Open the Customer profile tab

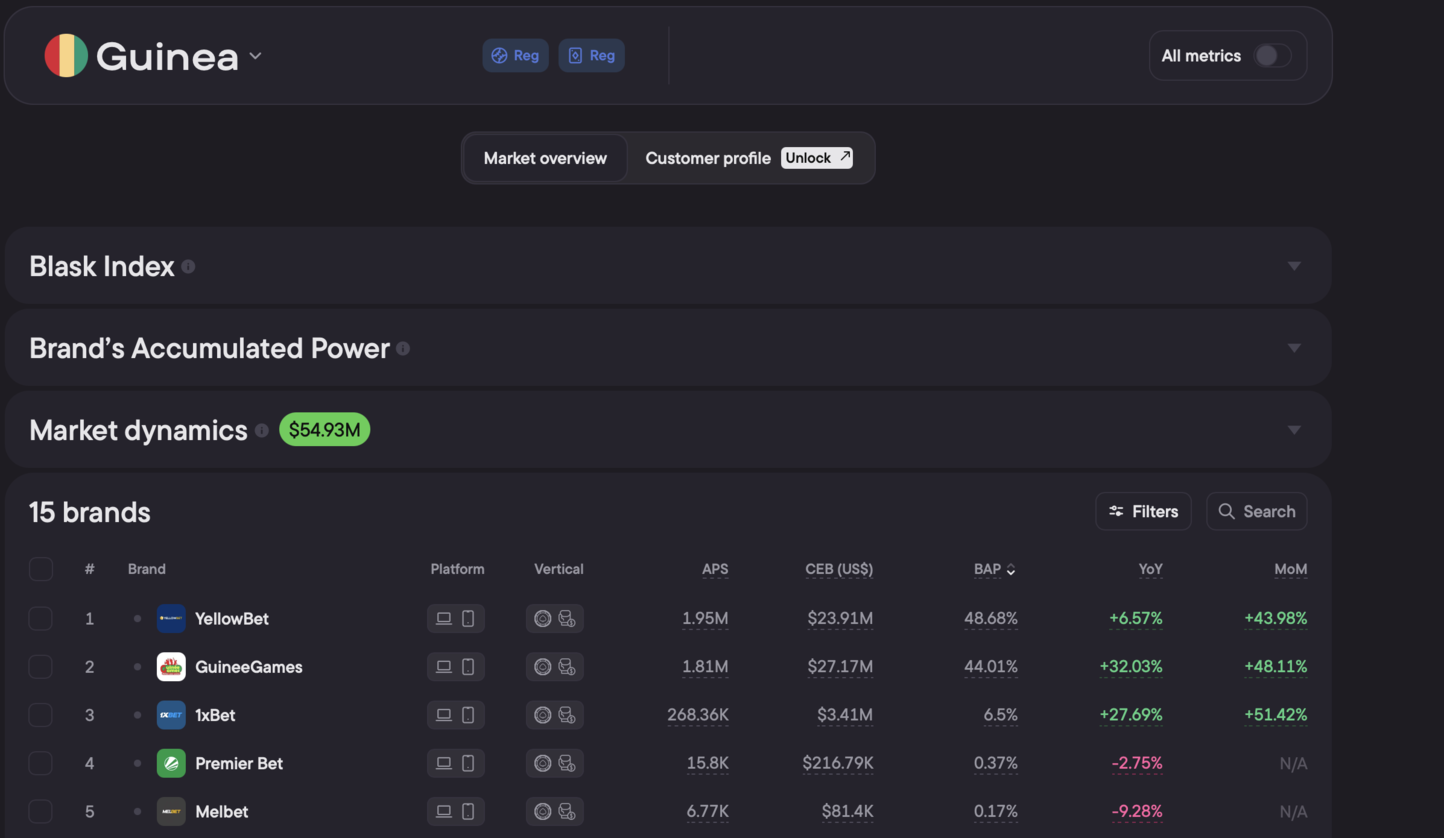pos(708,158)
